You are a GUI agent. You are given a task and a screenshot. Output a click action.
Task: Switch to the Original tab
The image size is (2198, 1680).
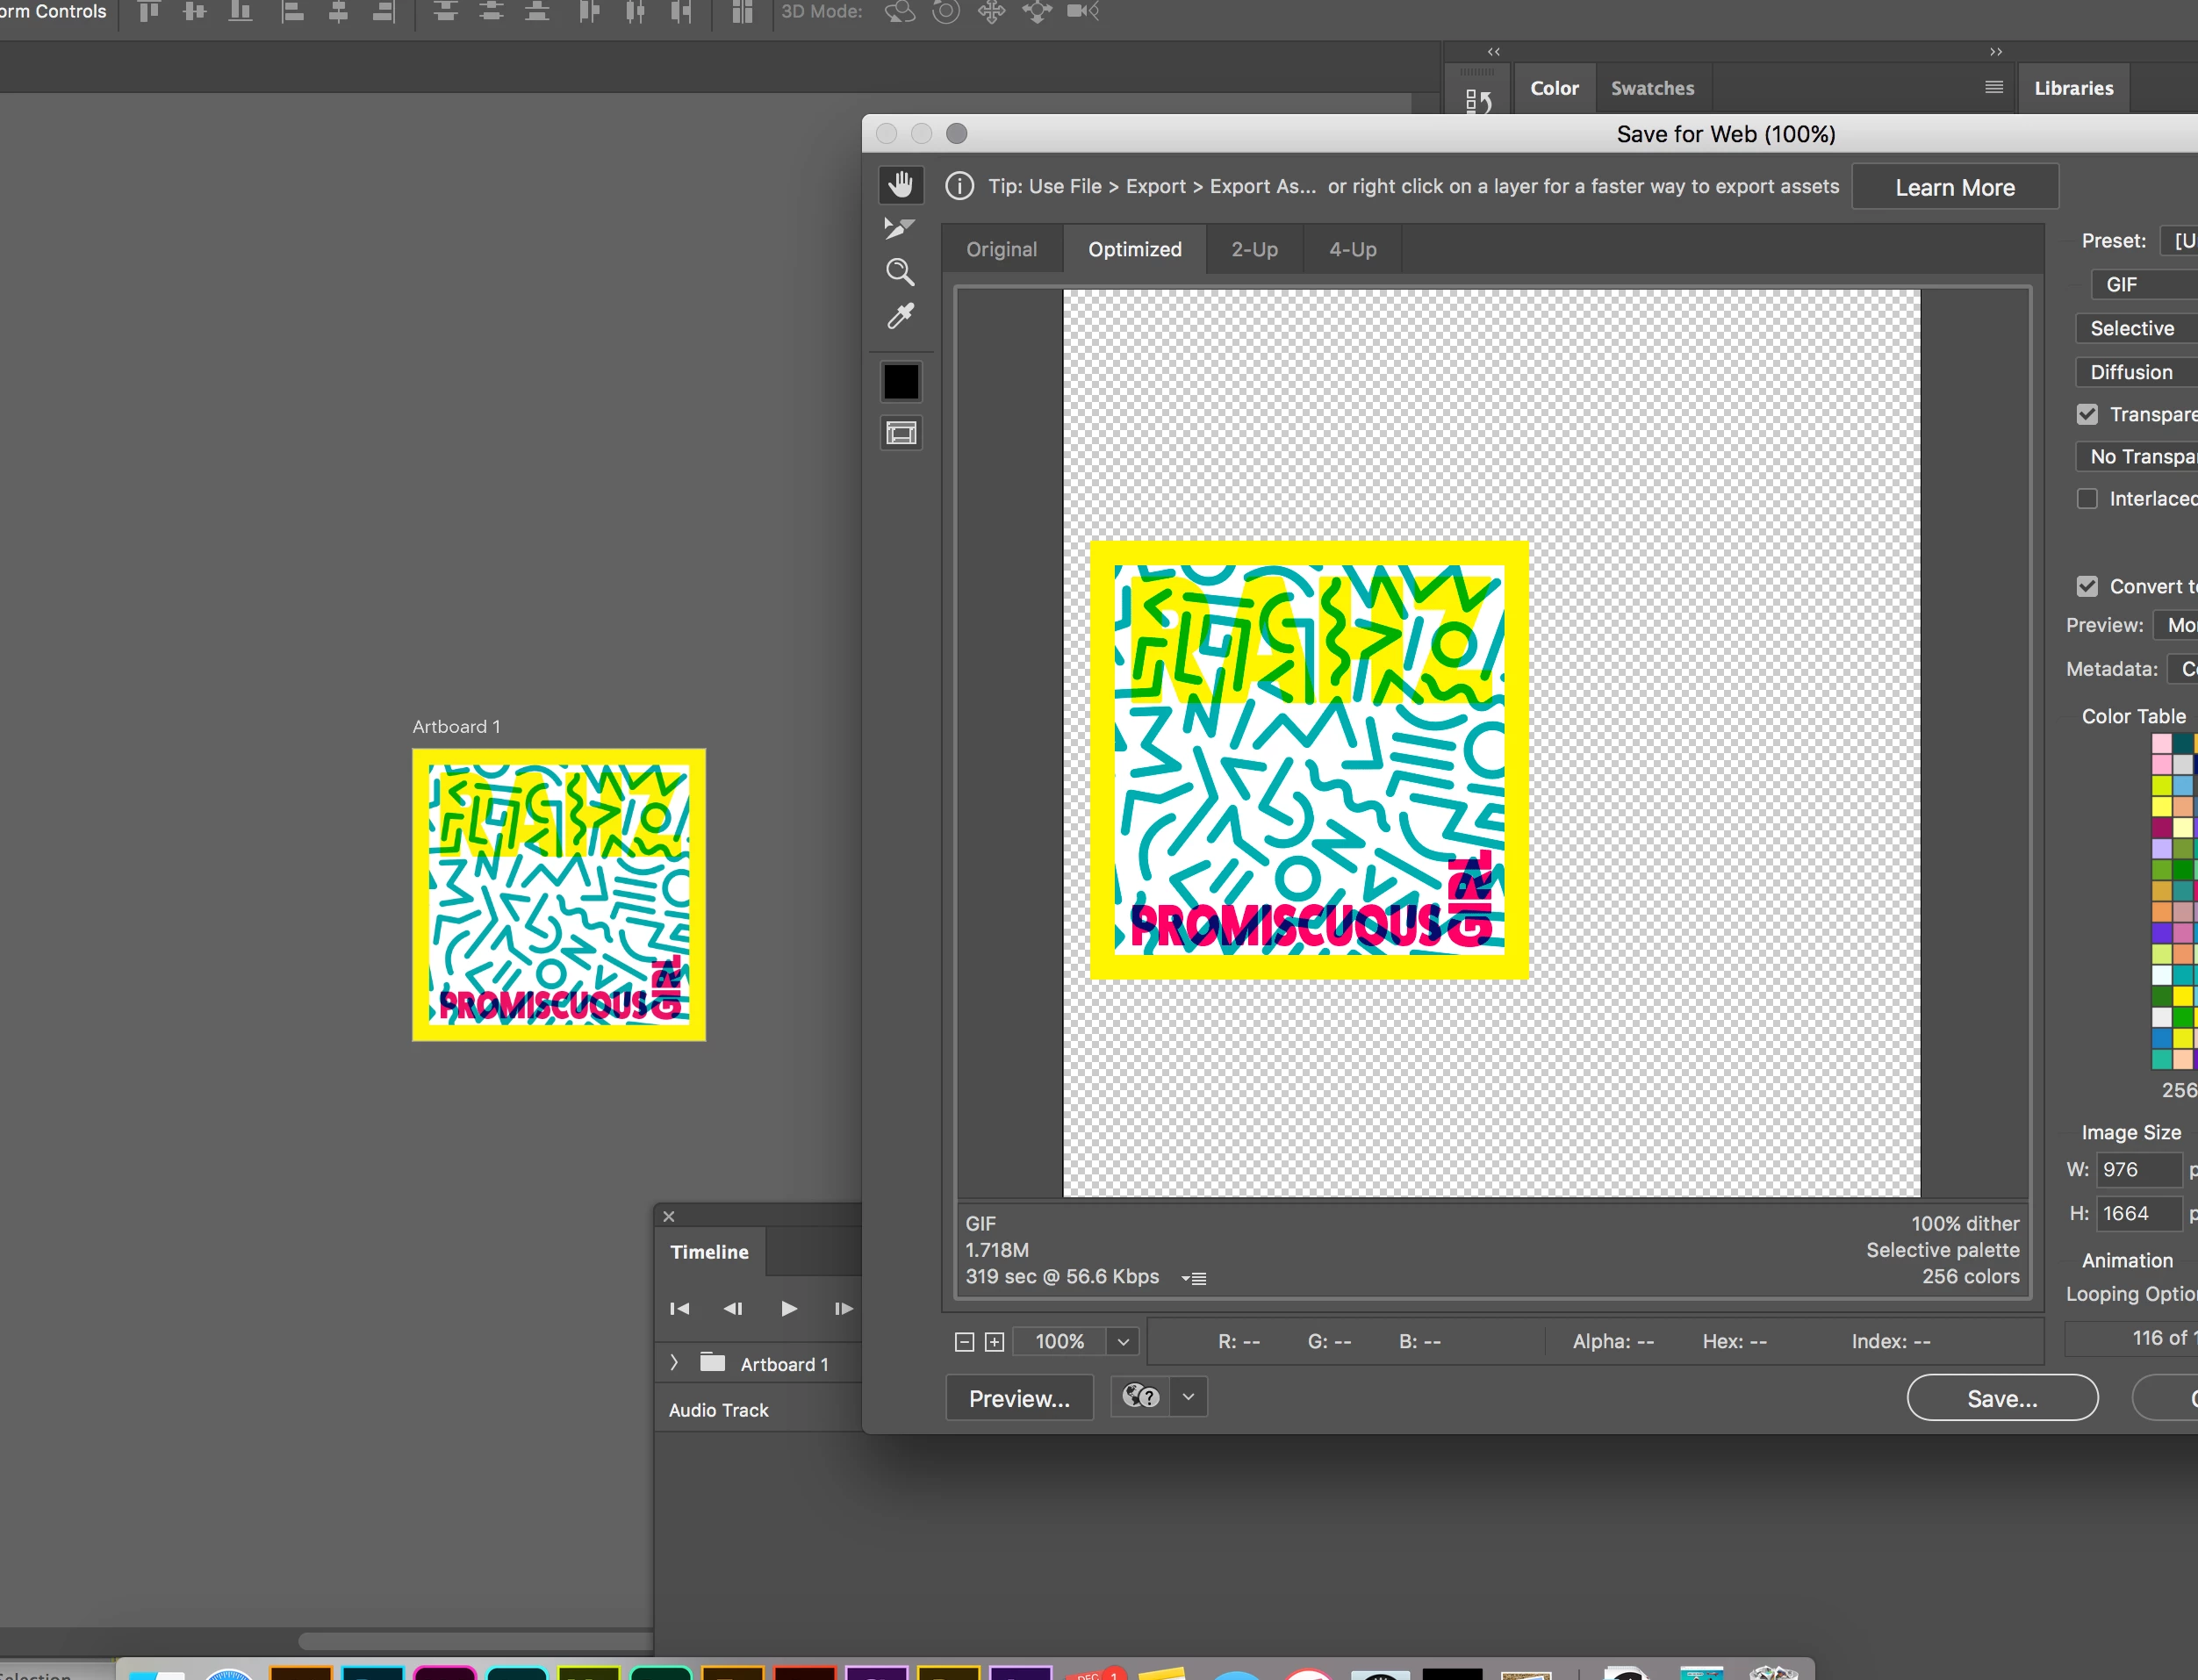point(1001,249)
